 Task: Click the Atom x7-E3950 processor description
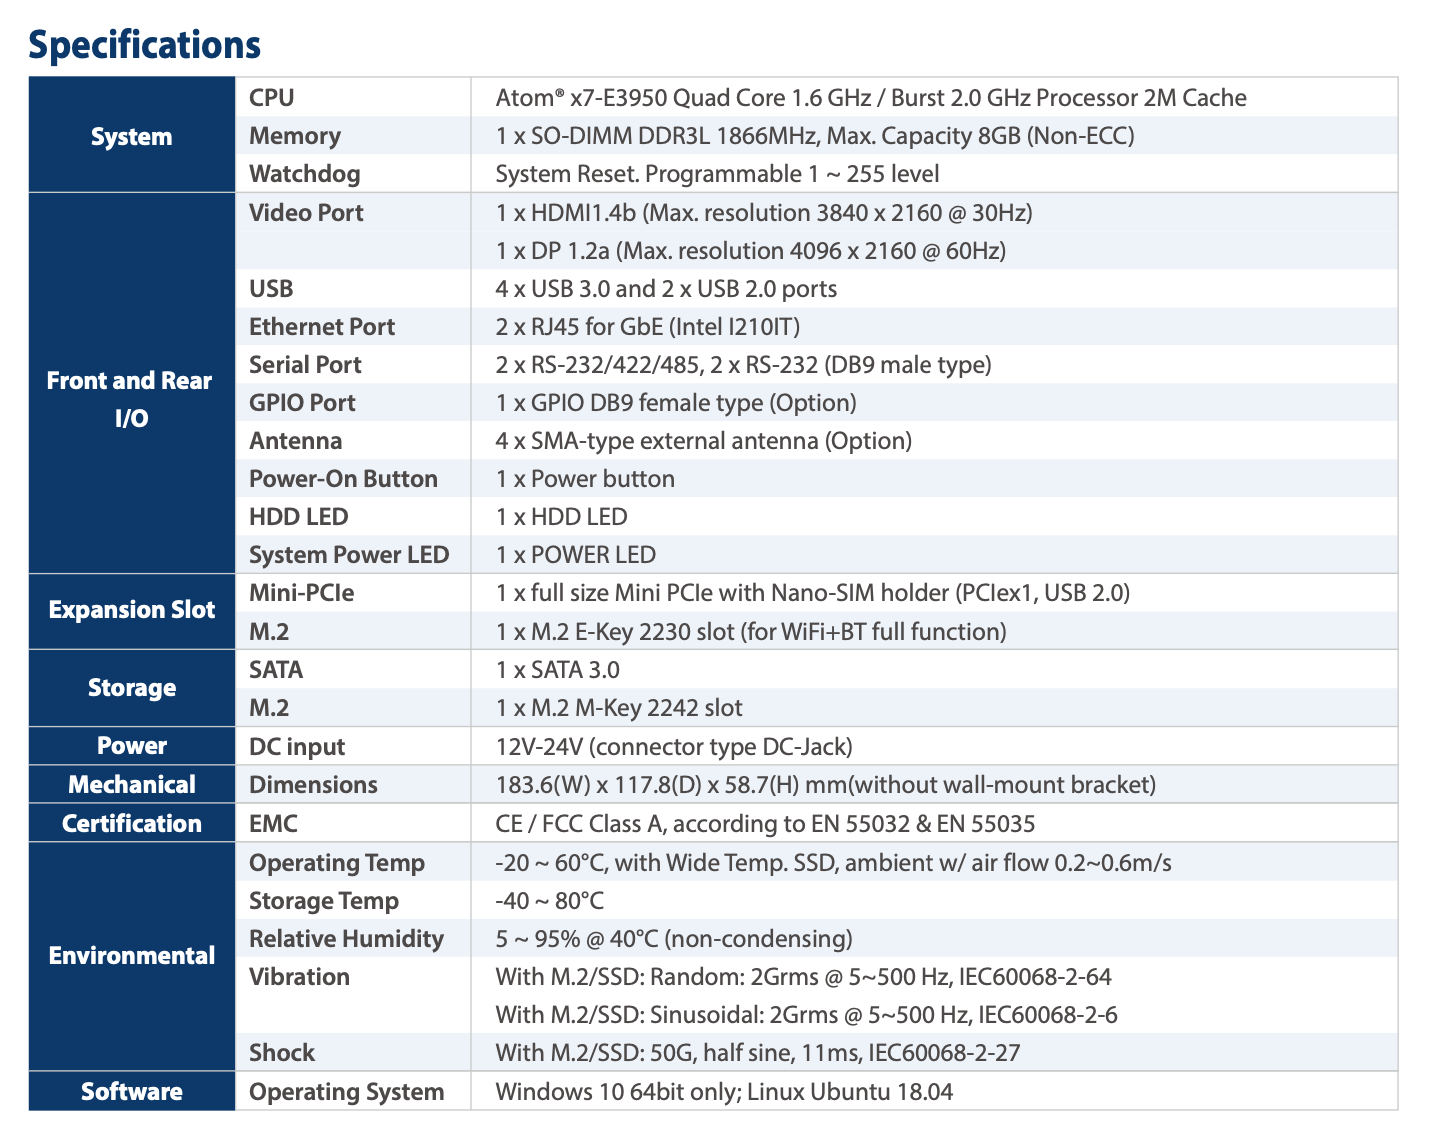point(870,97)
